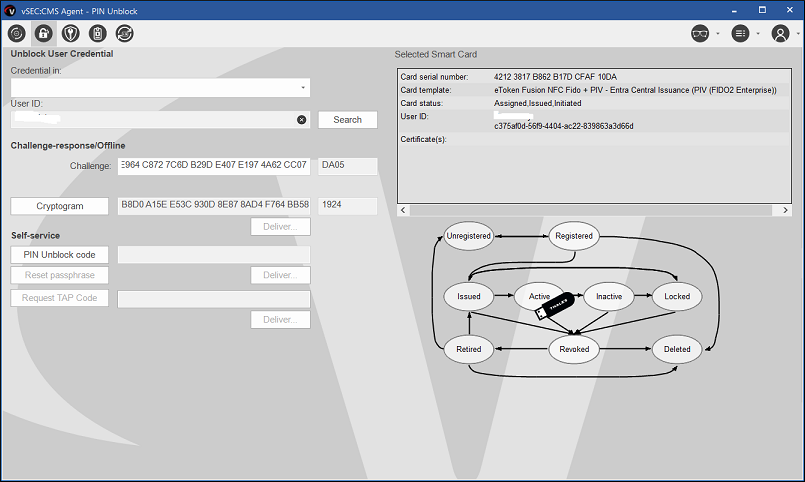805x482 pixels.
Task: Click the PIN Unblock code button
Action: [60, 255]
